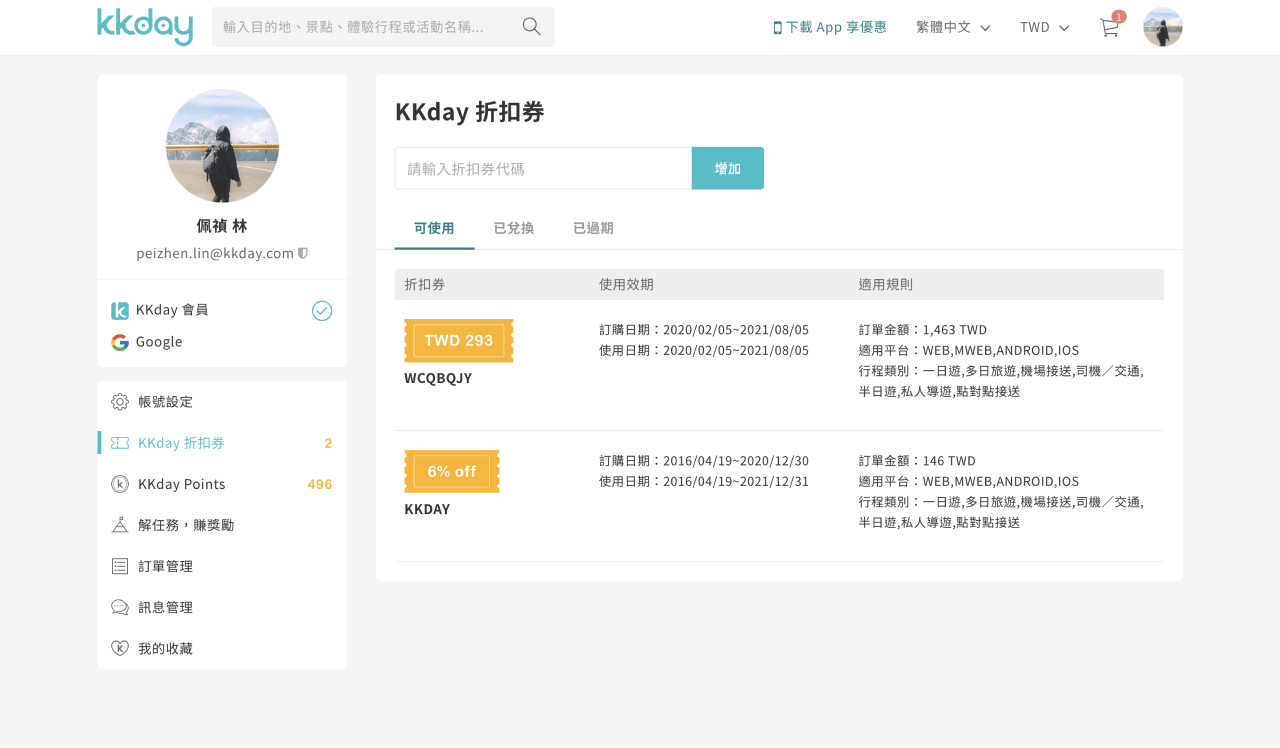This screenshot has height=748, width=1280.
Task: Click the shield icon next to the email
Action: (x=303, y=253)
